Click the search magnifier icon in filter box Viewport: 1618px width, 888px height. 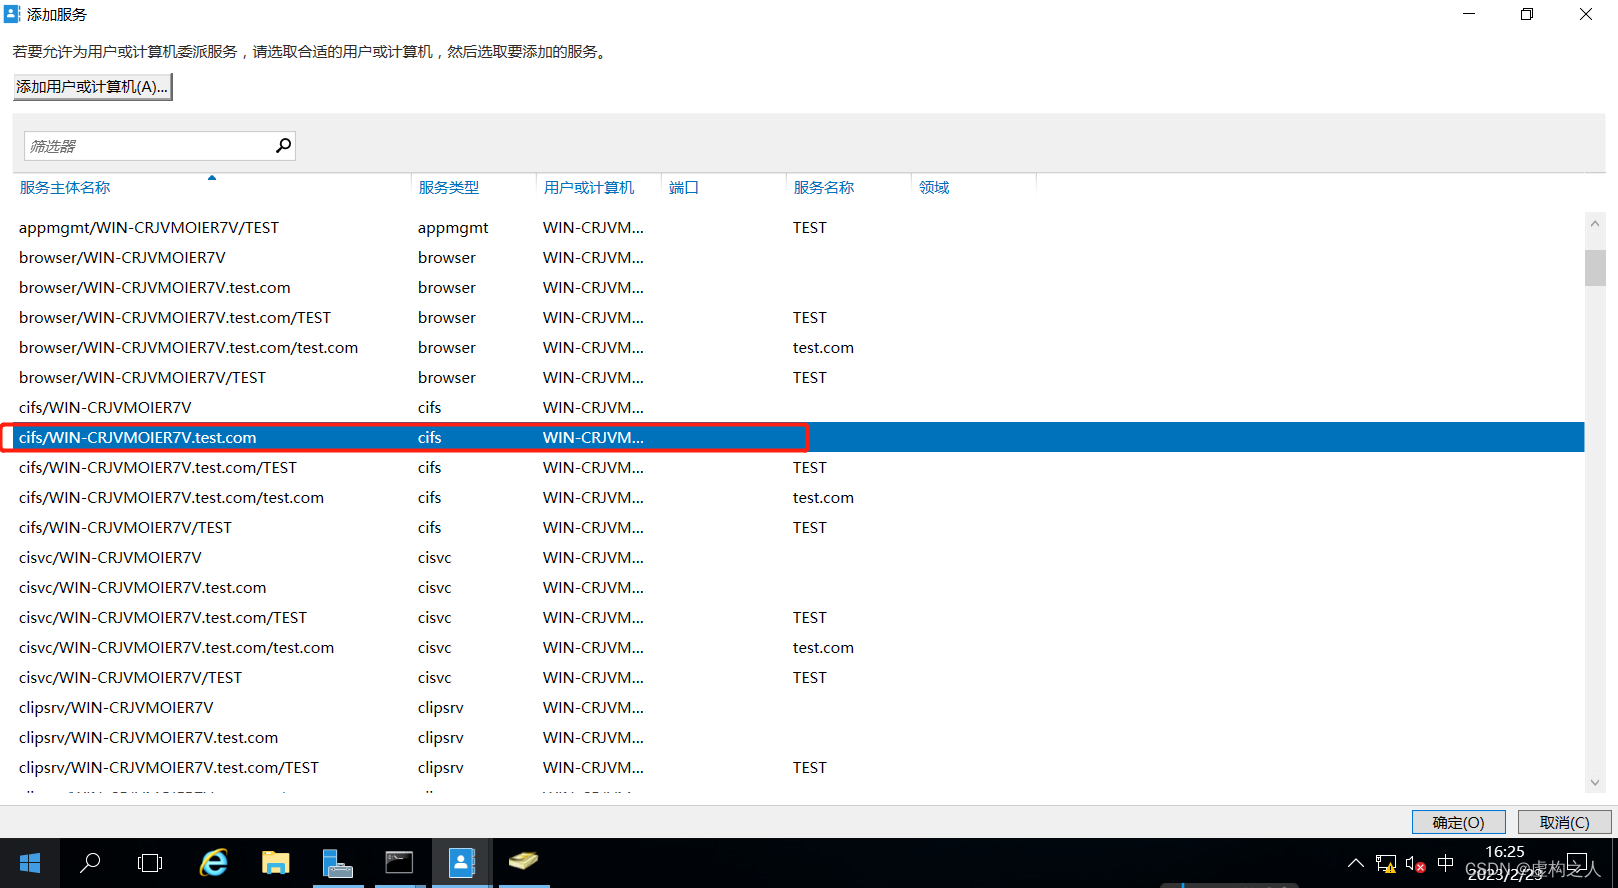(284, 146)
